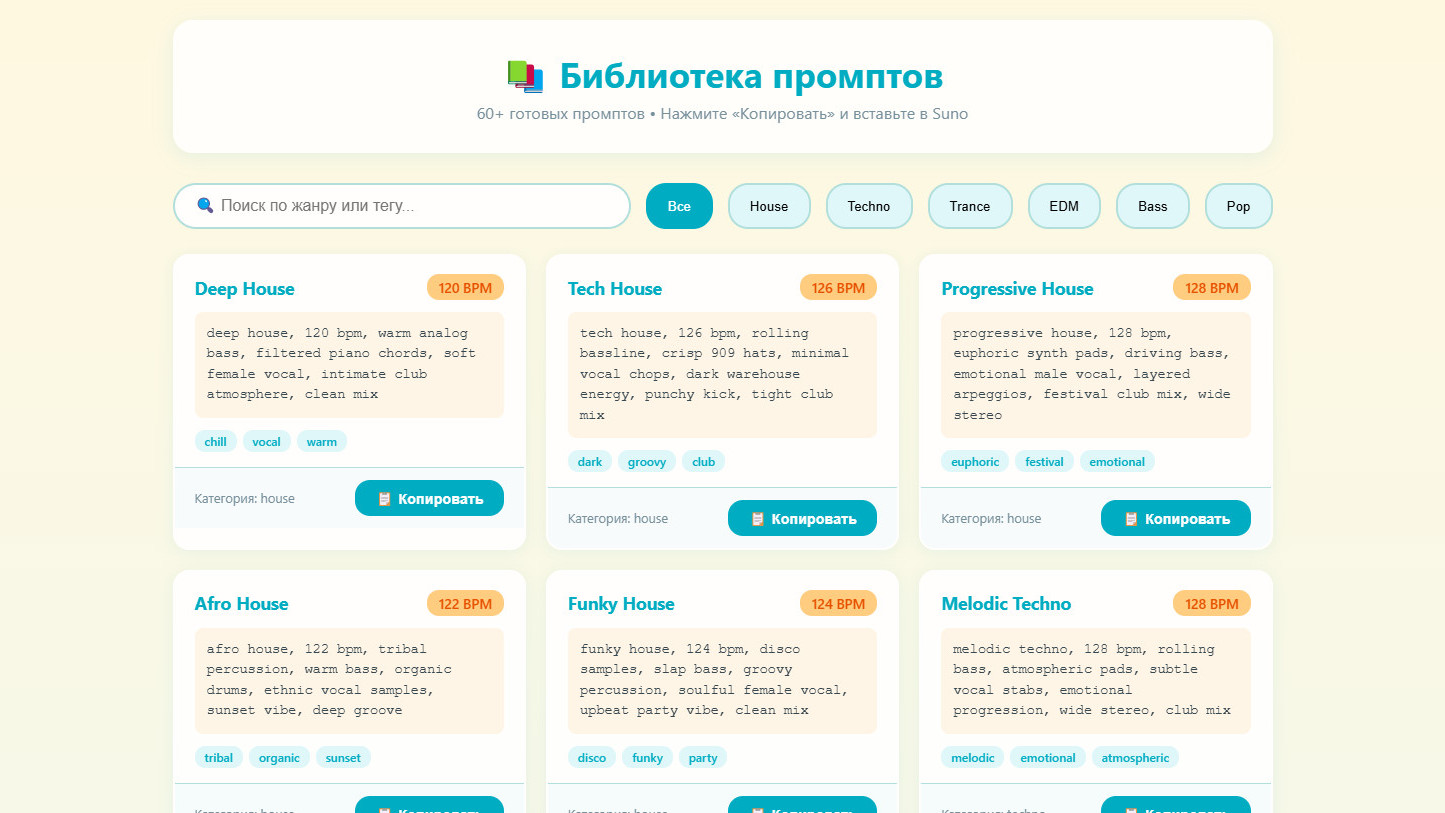Click the Tech House card title

(615, 289)
